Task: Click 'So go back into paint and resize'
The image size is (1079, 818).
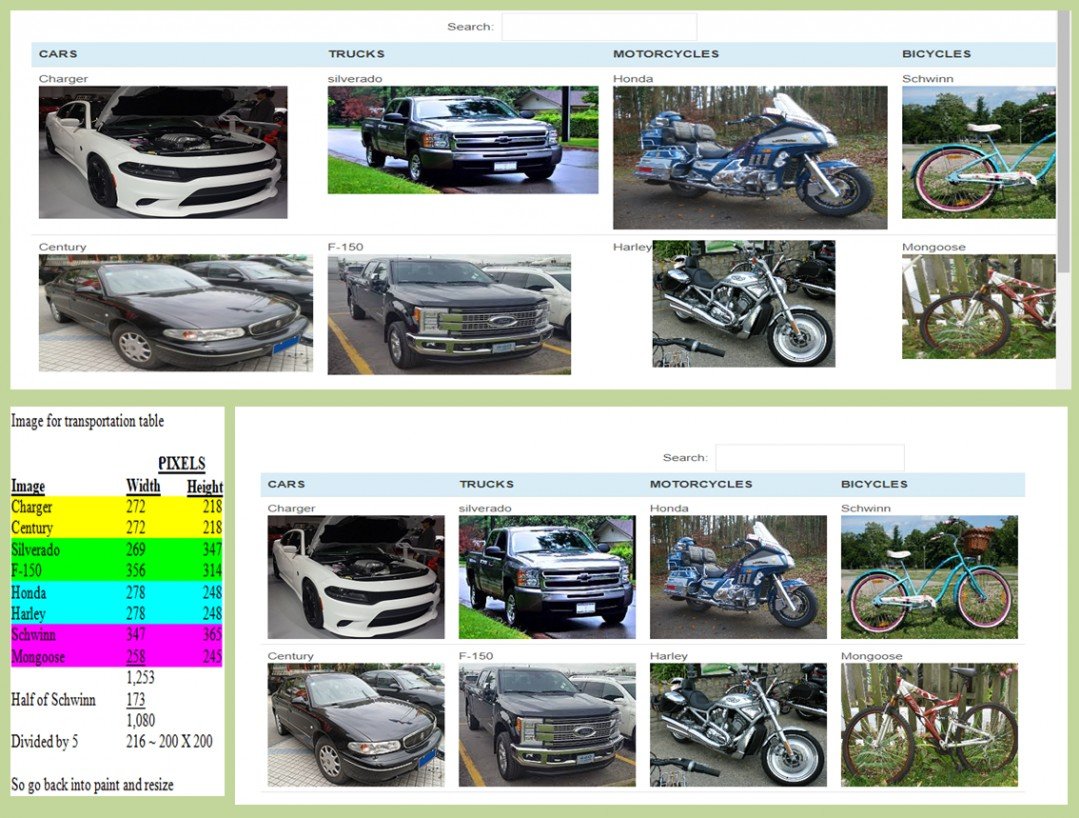Action: [x=92, y=784]
